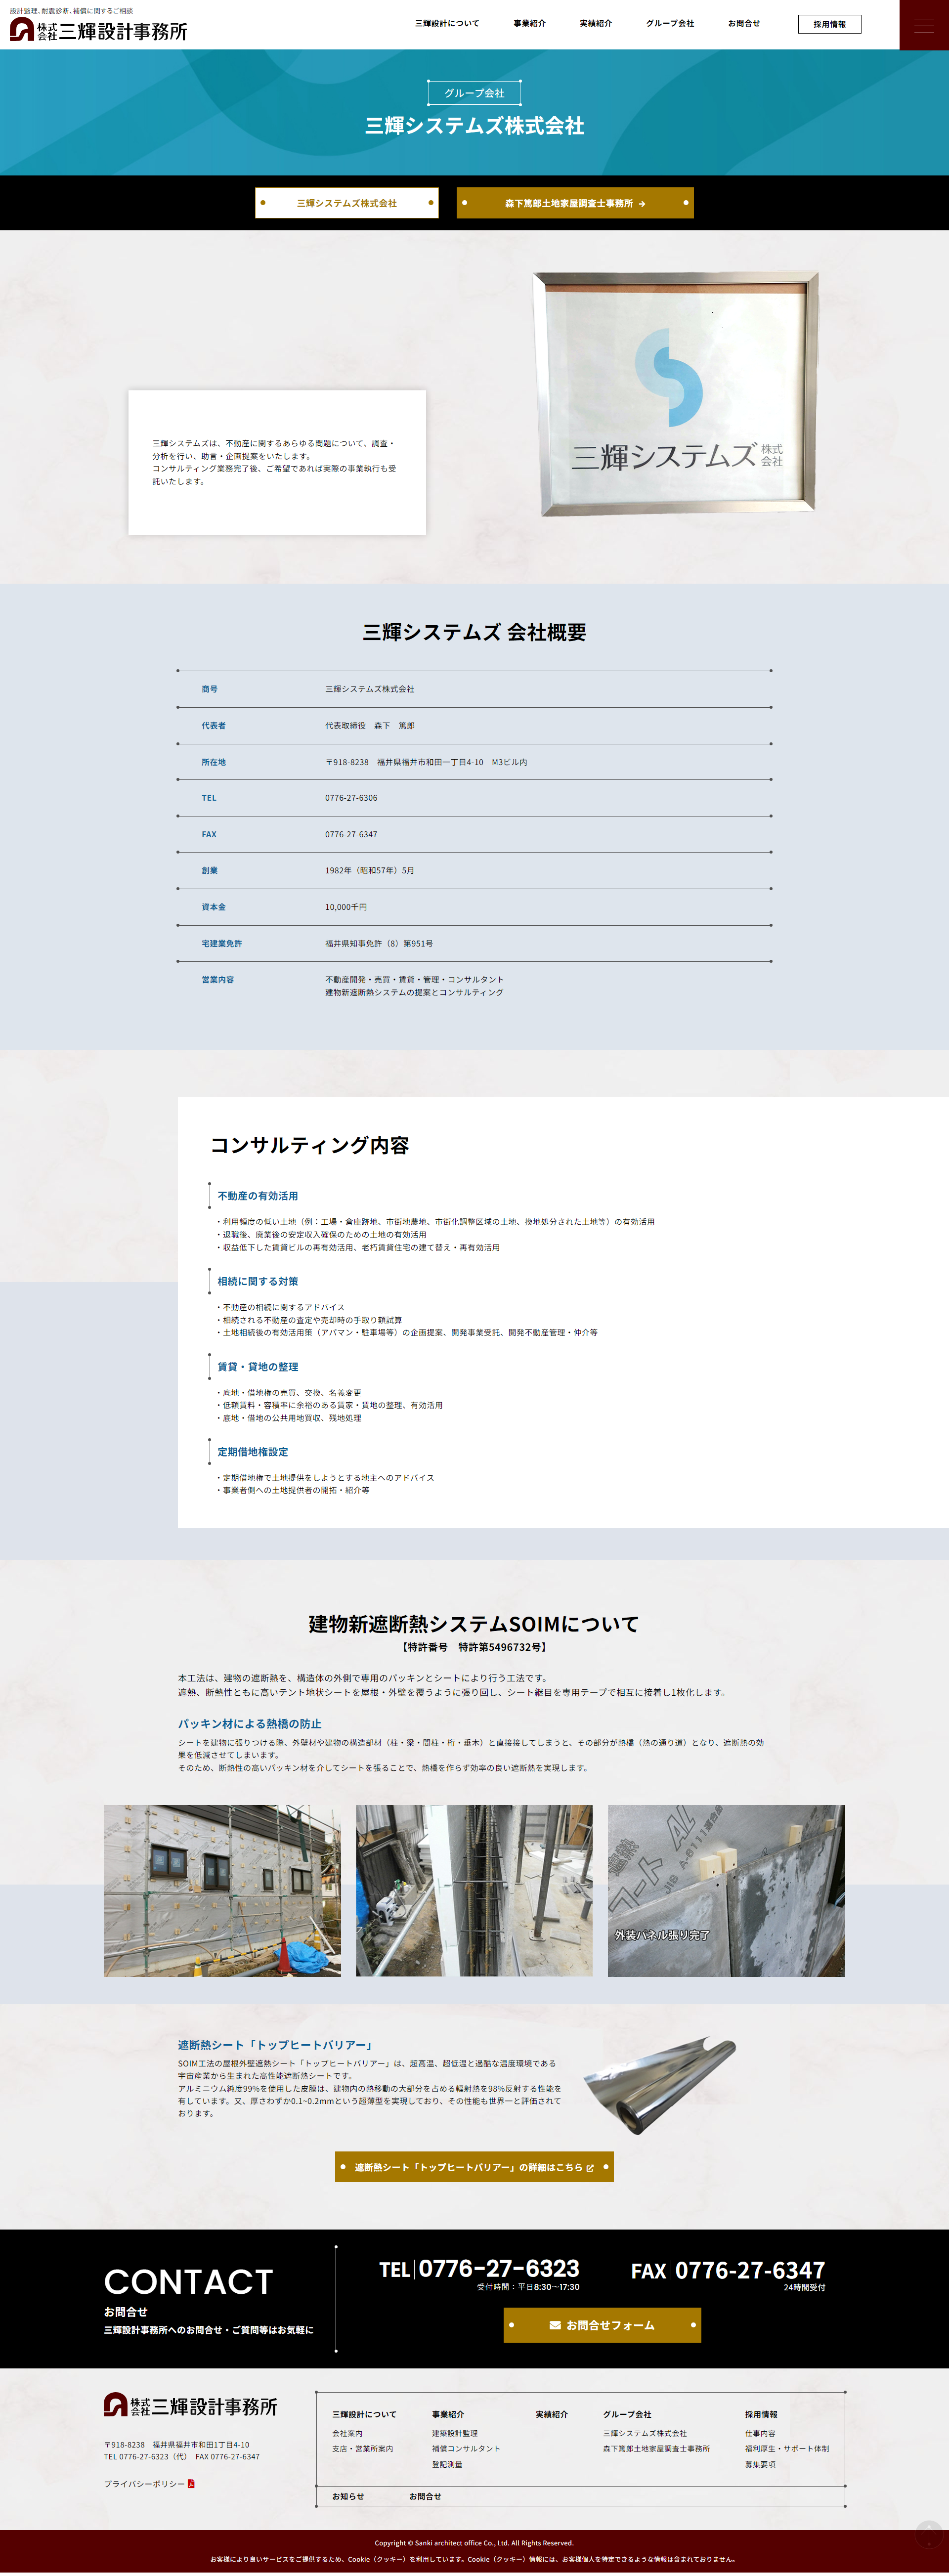Open the 三輝設計について dropdown menu

(448, 22)
